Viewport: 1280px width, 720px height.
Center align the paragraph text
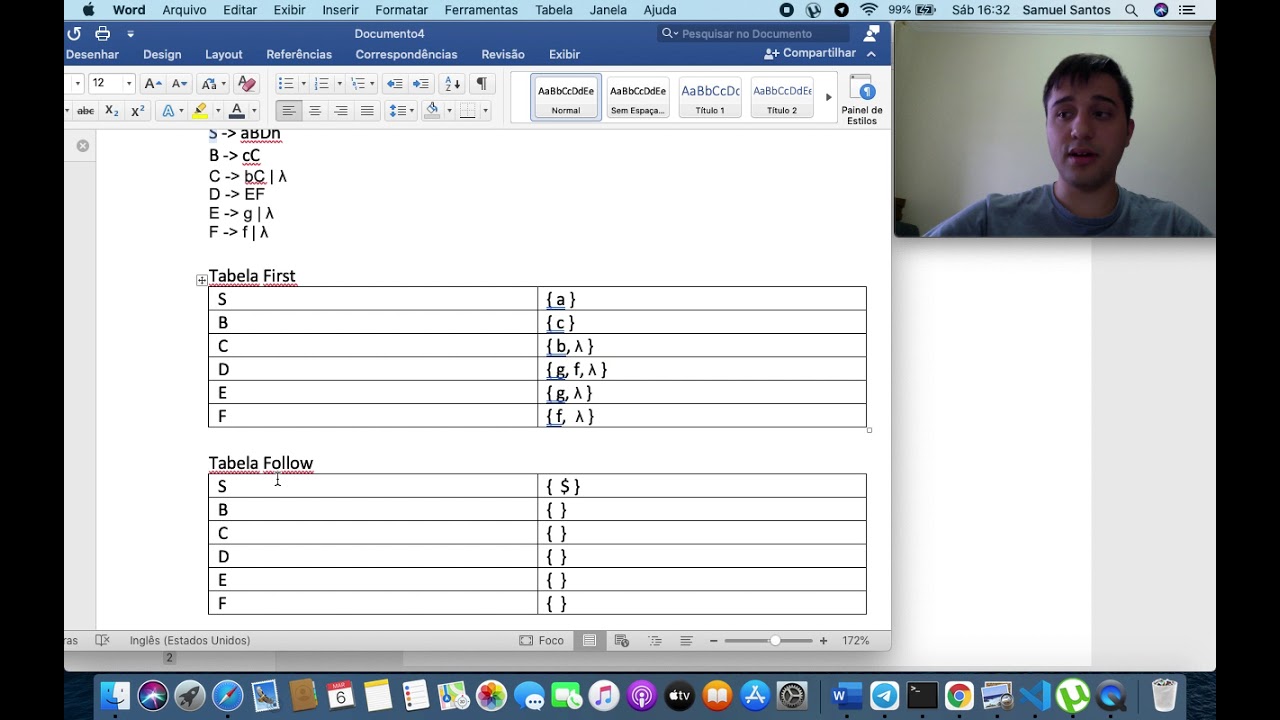pos(315,111)
